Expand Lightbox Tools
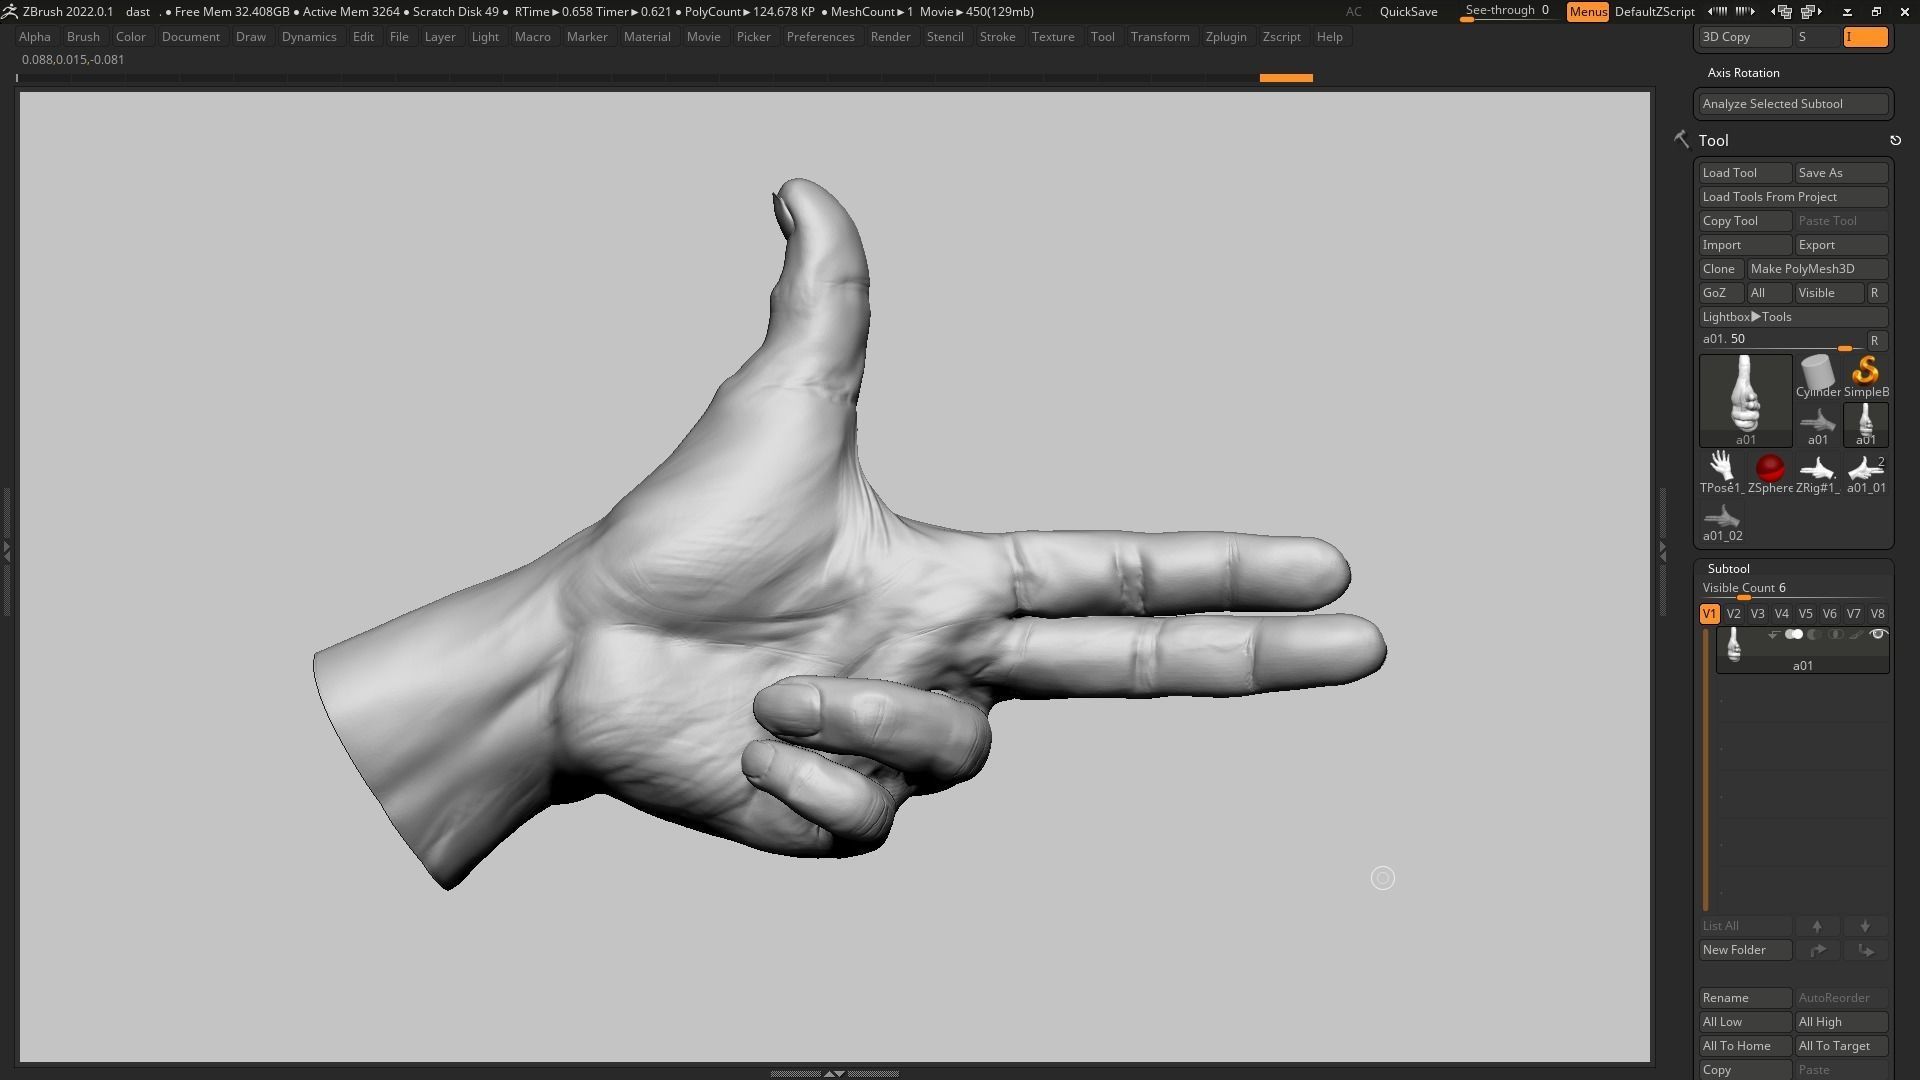The width and height of the screenshot is (1920, 1080). coord(1794,317)
